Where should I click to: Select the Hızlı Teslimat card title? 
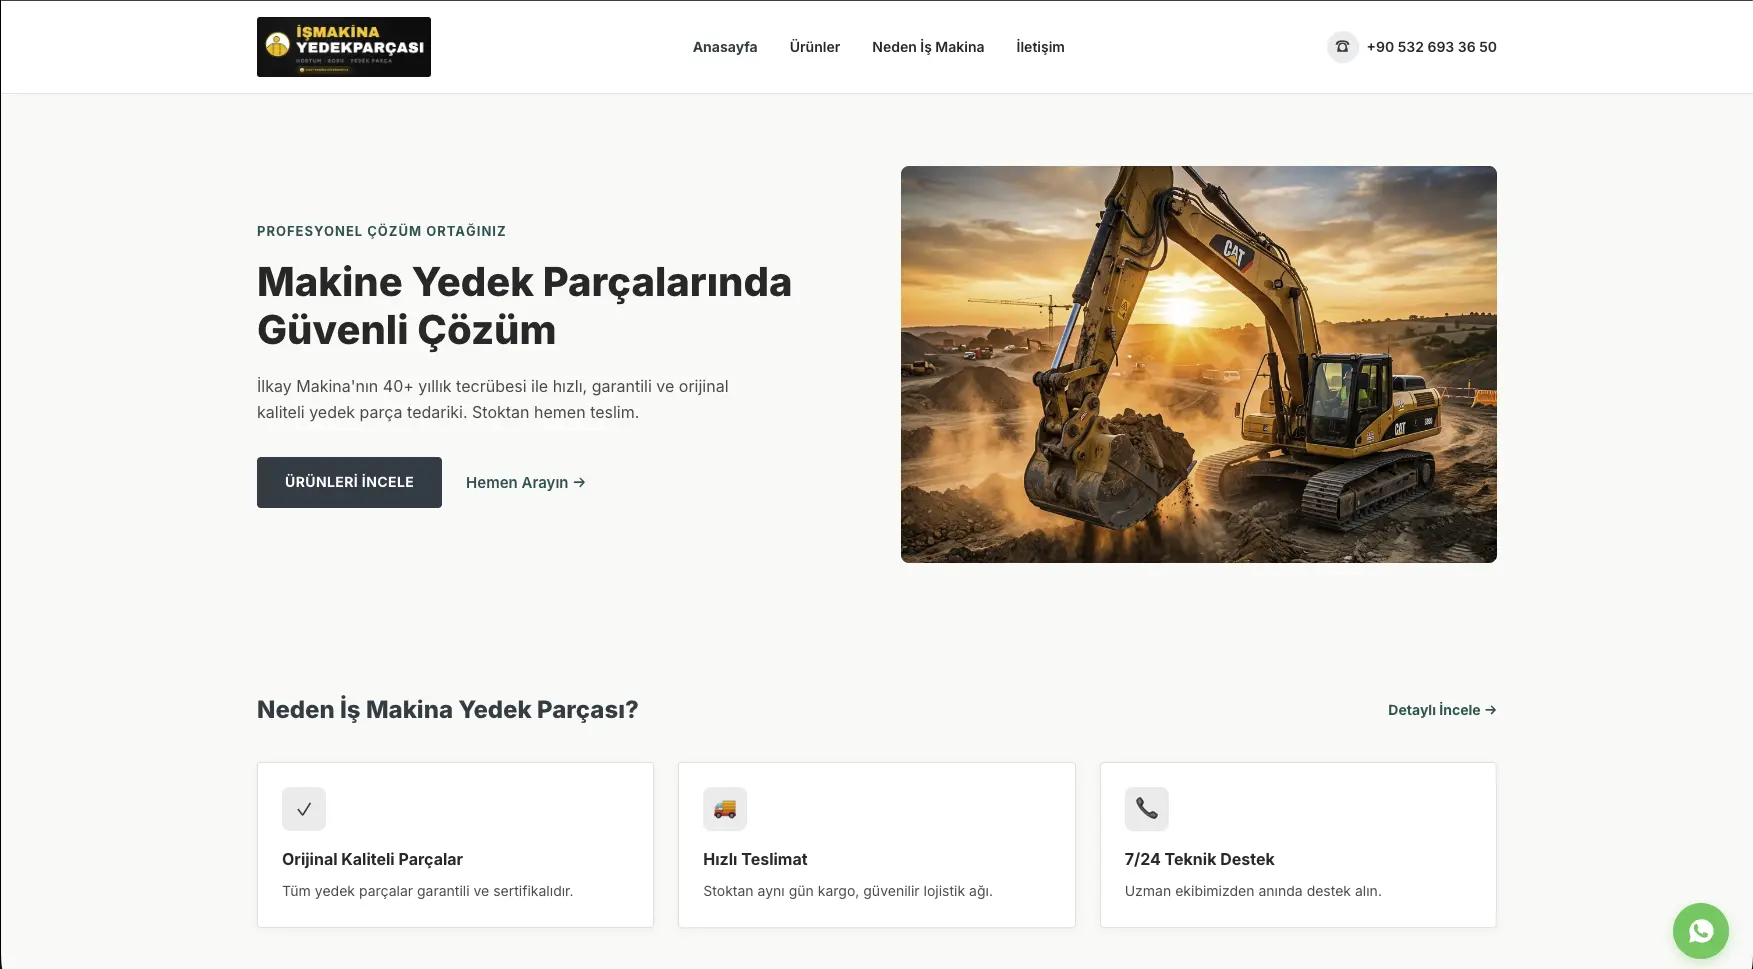[x=755, y=859]
